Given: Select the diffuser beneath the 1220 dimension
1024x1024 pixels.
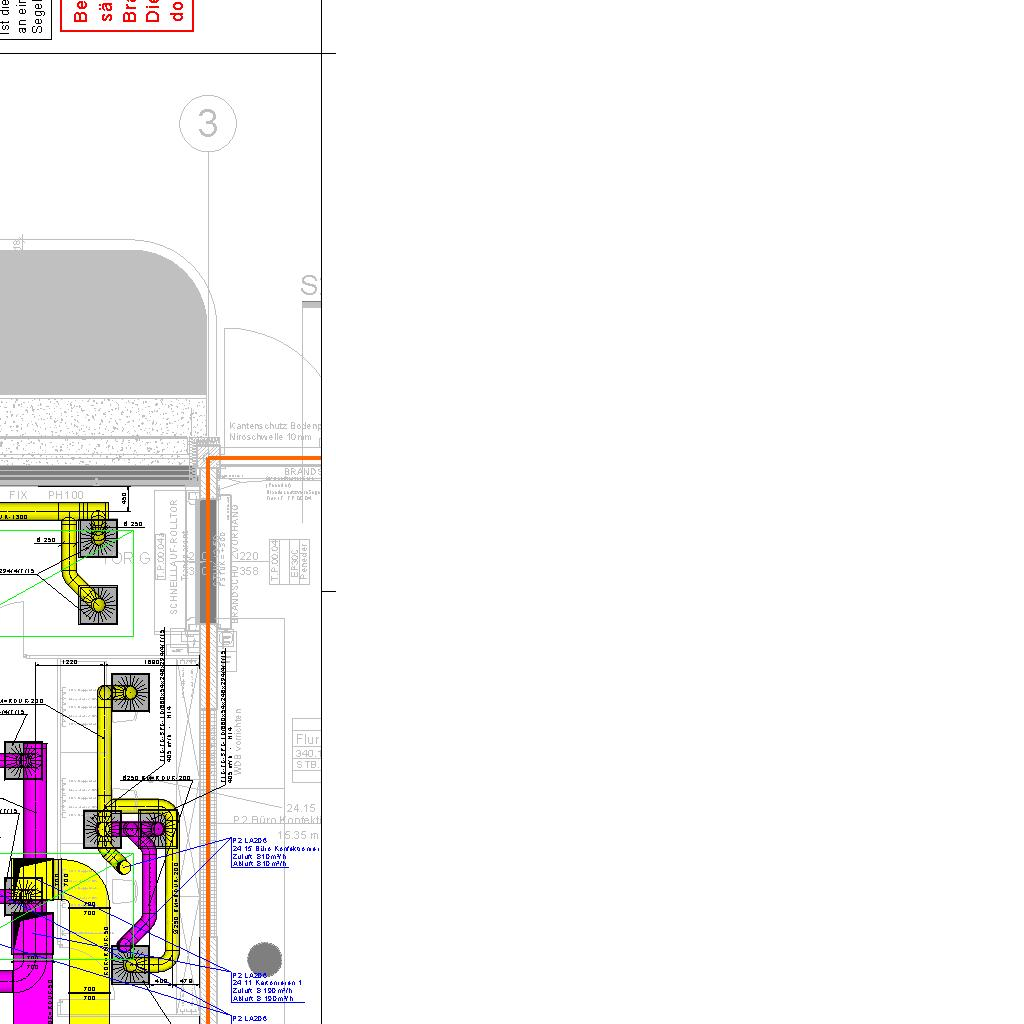Looking at the screenshot, I should point(130,691).
